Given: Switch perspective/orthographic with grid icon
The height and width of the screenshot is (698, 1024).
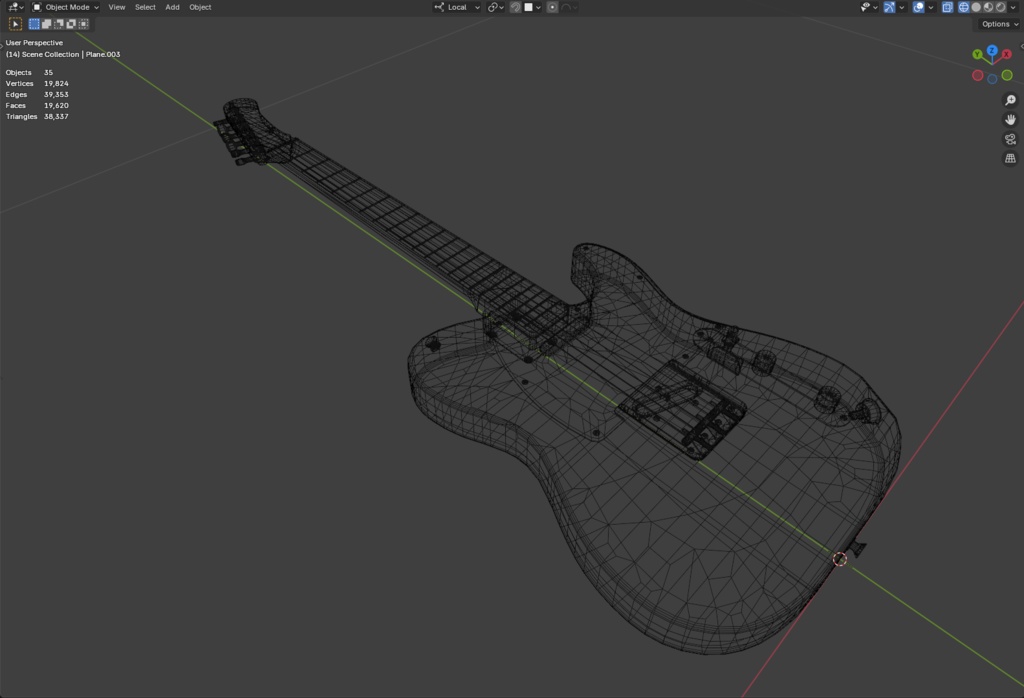Looking at the screenshot, I should click(1010, 159).
